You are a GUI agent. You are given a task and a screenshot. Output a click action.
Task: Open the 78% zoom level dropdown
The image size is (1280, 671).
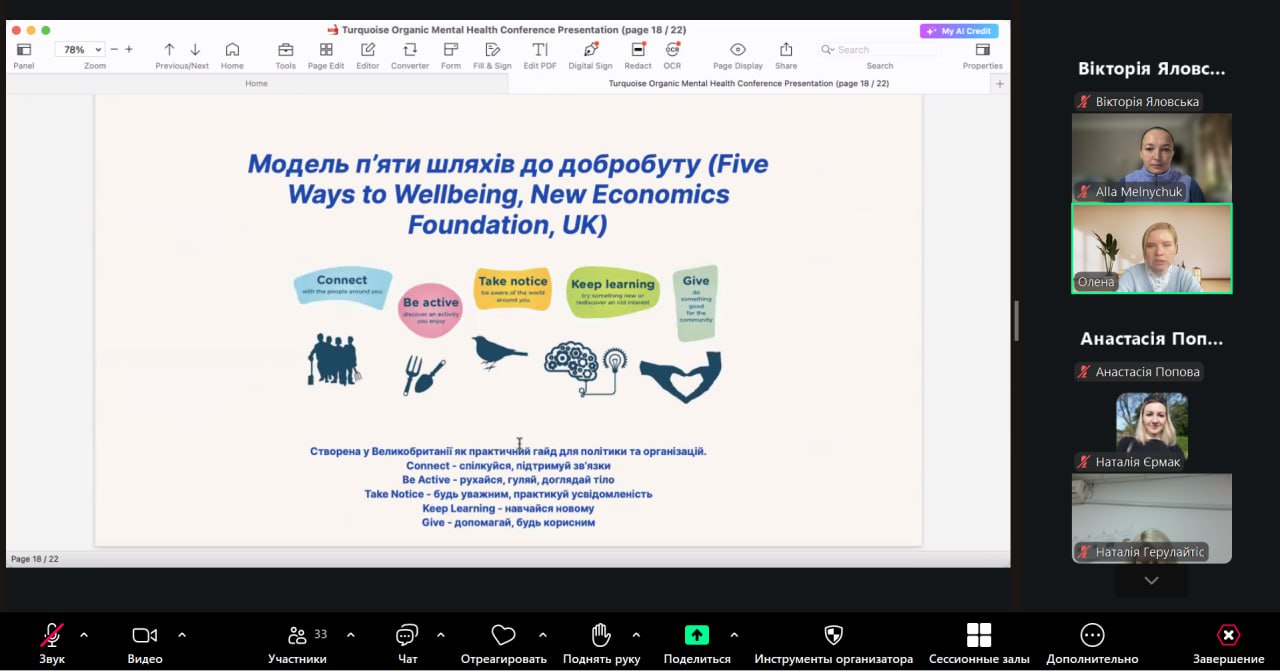click(80, 49)
